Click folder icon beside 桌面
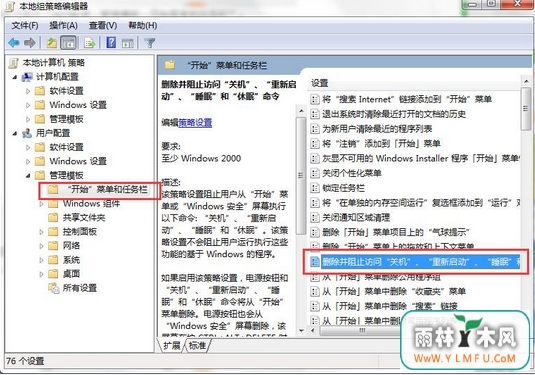The height and width of the screenshot is (375, 535). point(53,274)
